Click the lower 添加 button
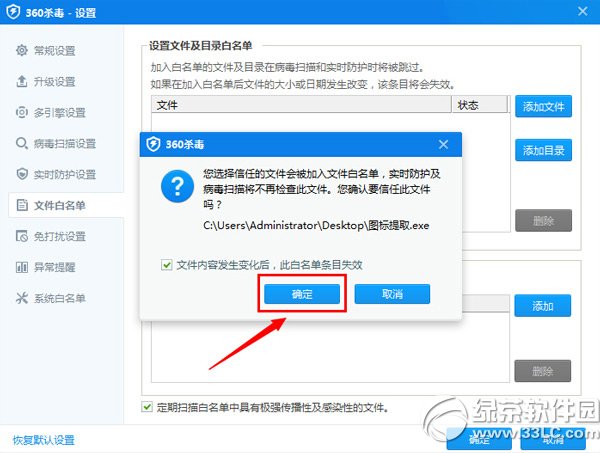This screenshot has width=600, height=453. 543,306
